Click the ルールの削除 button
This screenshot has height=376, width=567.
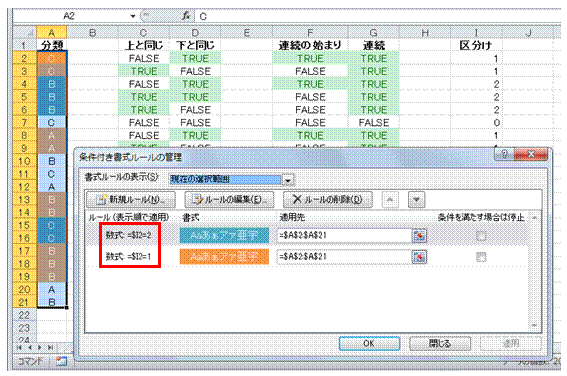coord(328,200)
